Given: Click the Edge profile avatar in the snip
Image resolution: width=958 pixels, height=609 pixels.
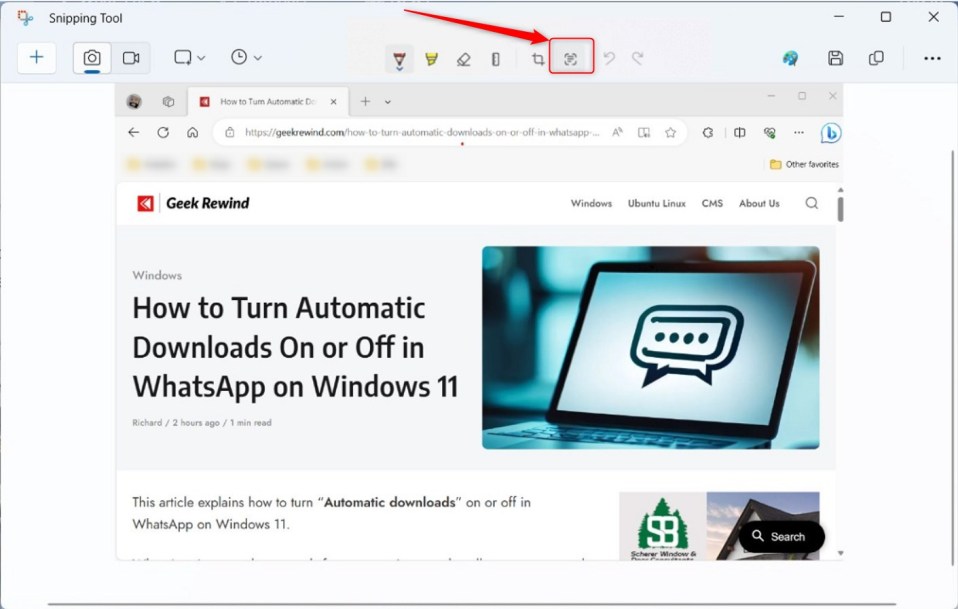Looking at the screenshot, I should 134,101.
